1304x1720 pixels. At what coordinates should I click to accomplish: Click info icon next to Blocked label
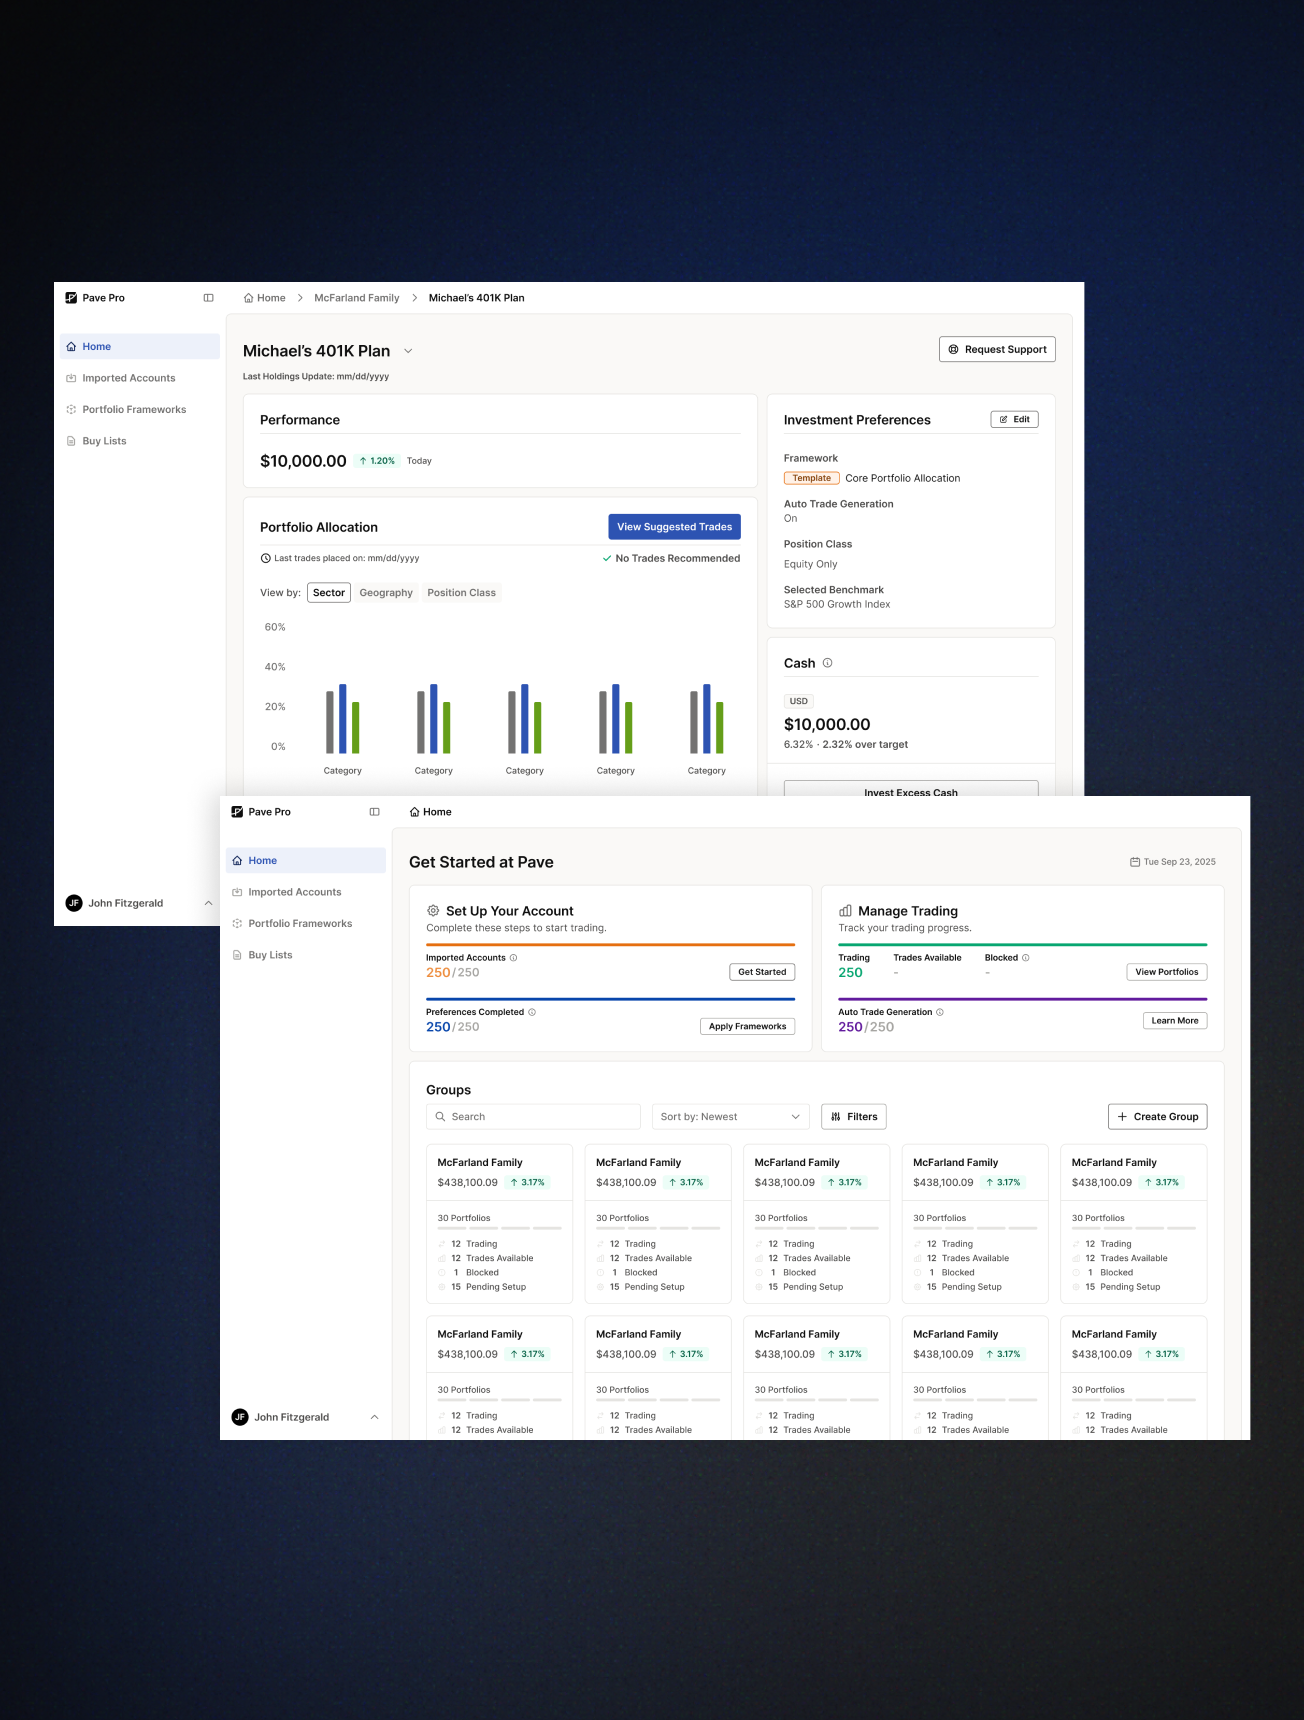[1025, 958]
